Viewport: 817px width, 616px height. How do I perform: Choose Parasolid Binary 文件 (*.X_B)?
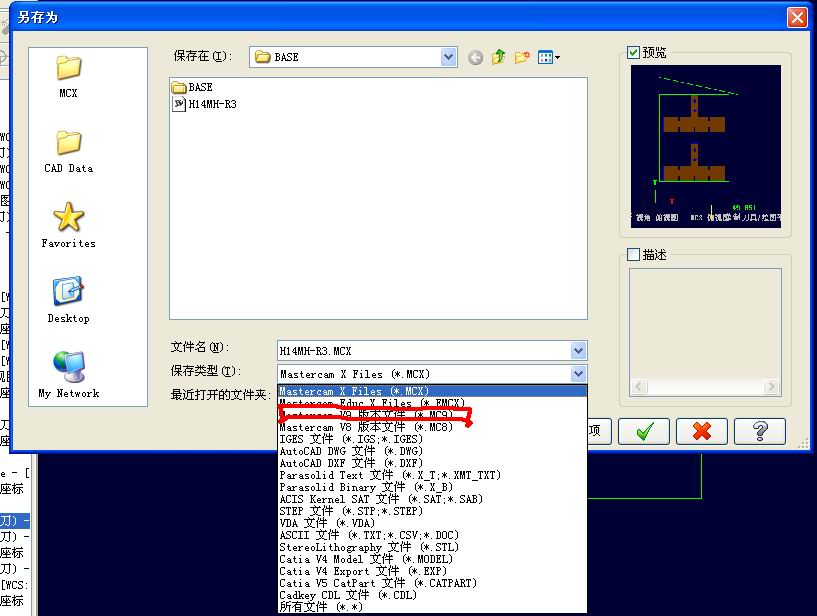pyautogui.click(x=432, y=487)
